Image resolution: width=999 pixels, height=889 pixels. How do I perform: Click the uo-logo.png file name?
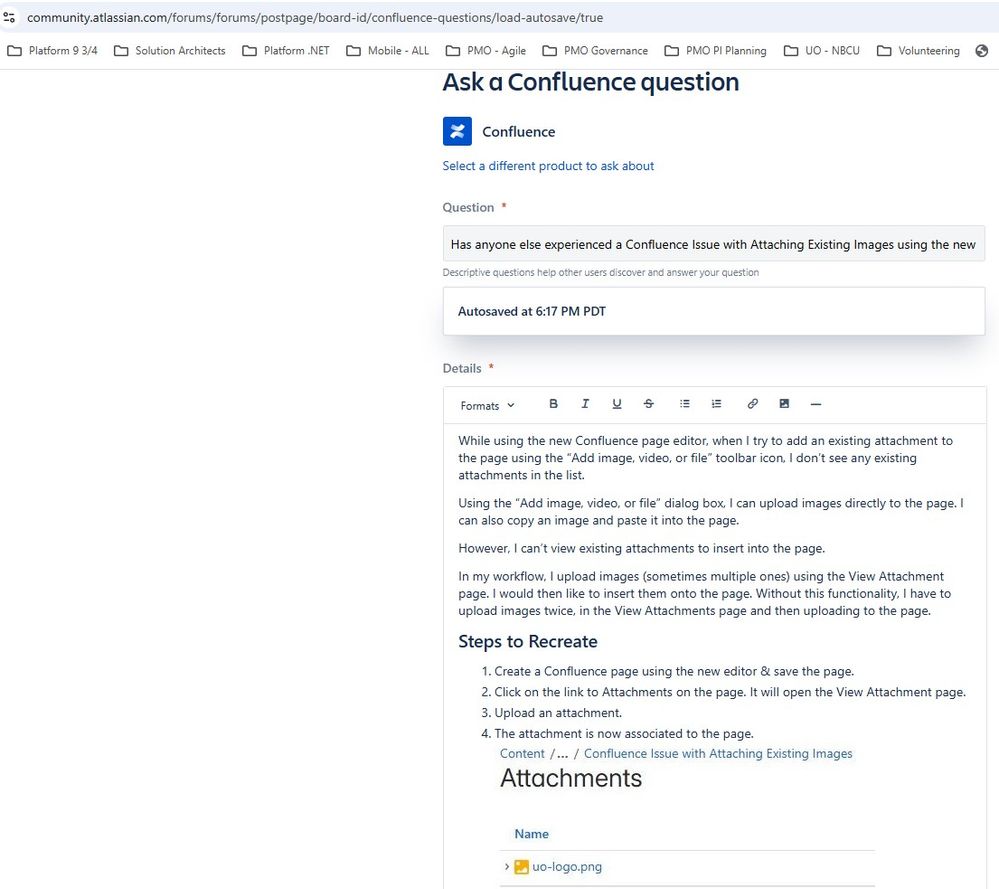567,867
